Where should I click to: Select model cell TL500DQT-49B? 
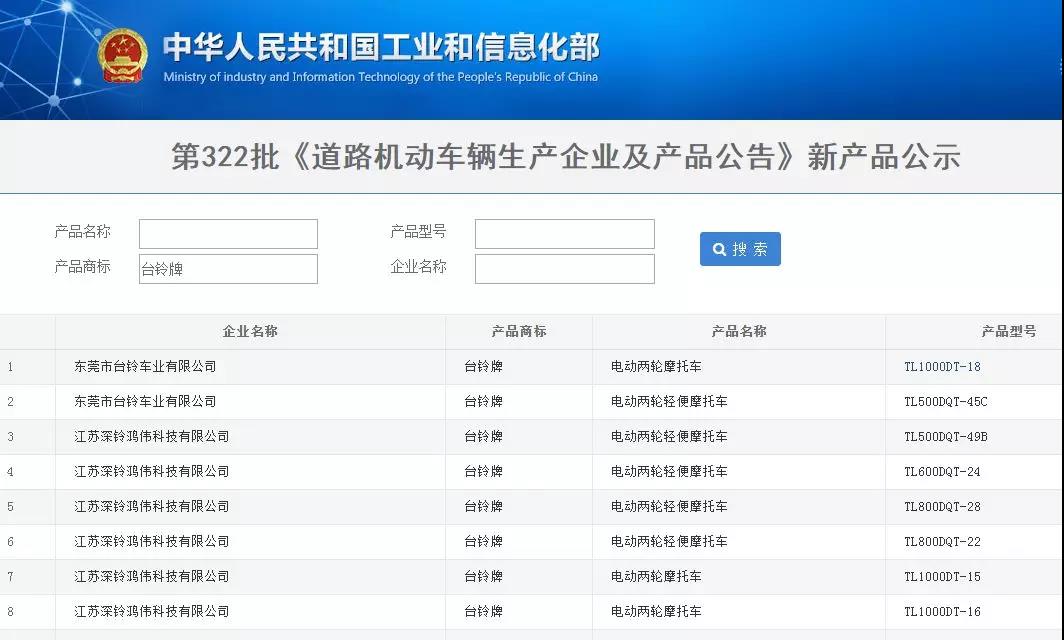point(945,436)
